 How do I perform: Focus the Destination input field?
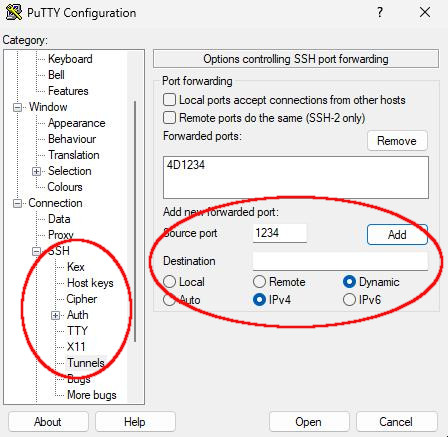point(340,261)
